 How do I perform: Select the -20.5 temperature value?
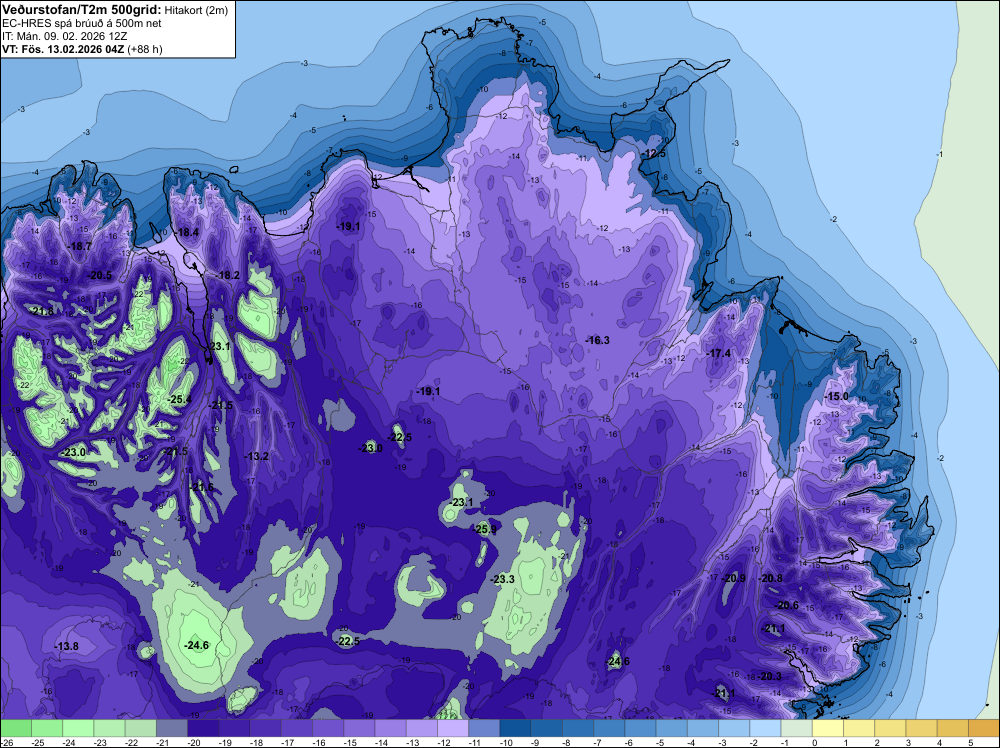coord(100,275)
